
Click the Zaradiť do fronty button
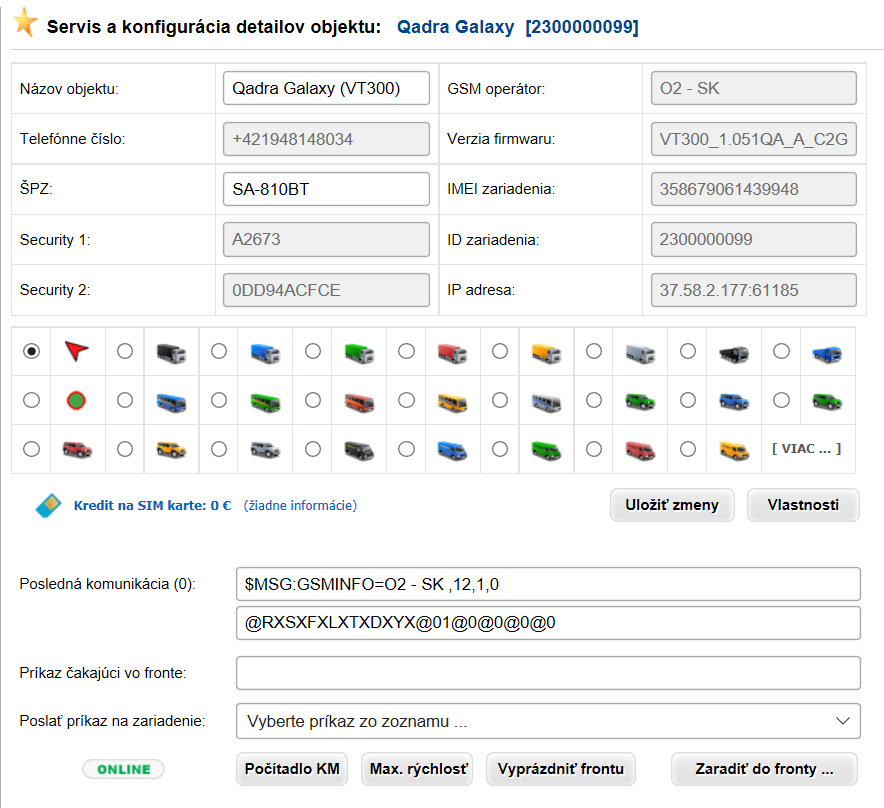(764, 769)
